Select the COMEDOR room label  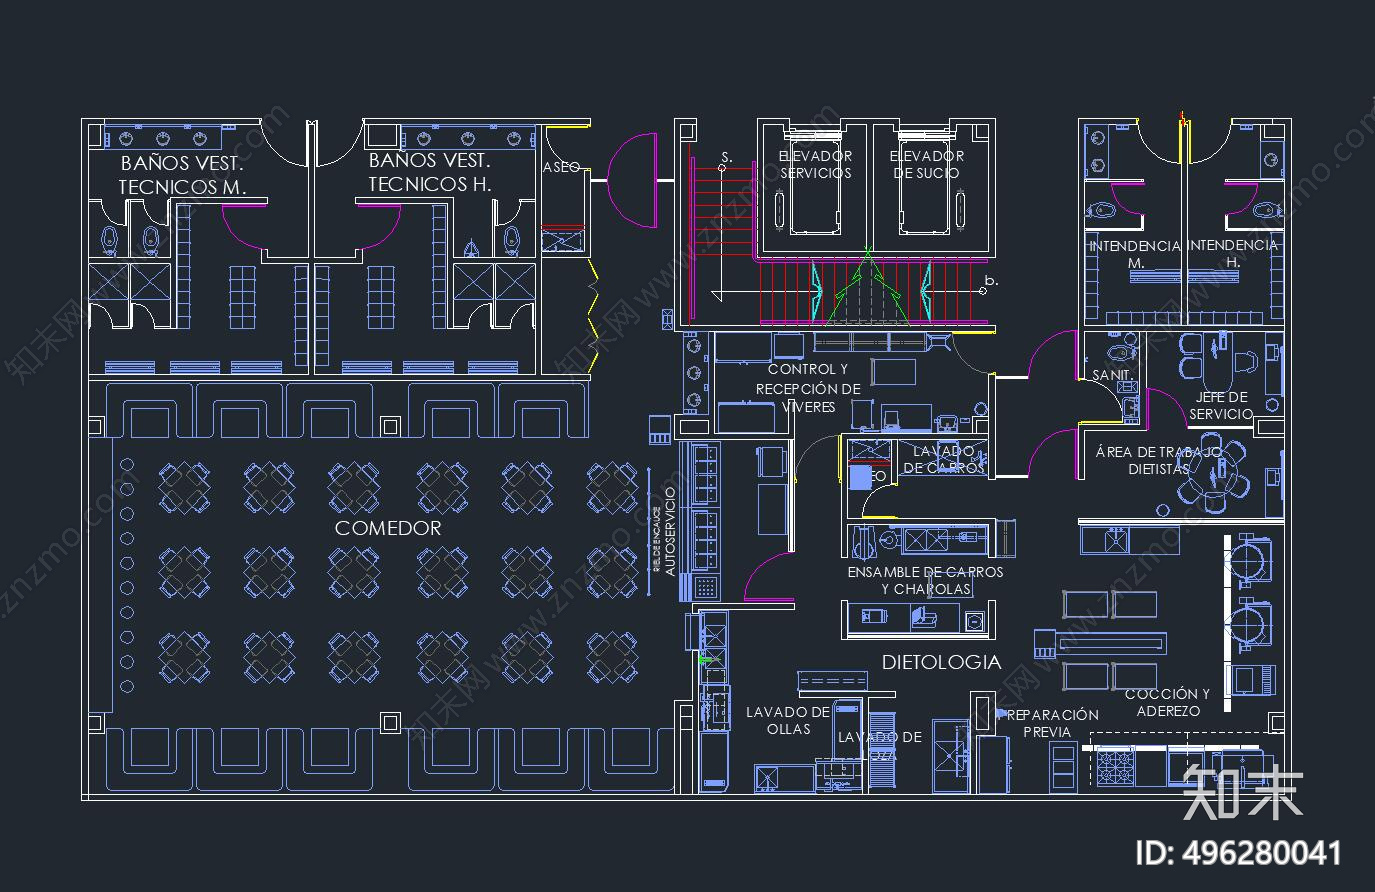388,528
